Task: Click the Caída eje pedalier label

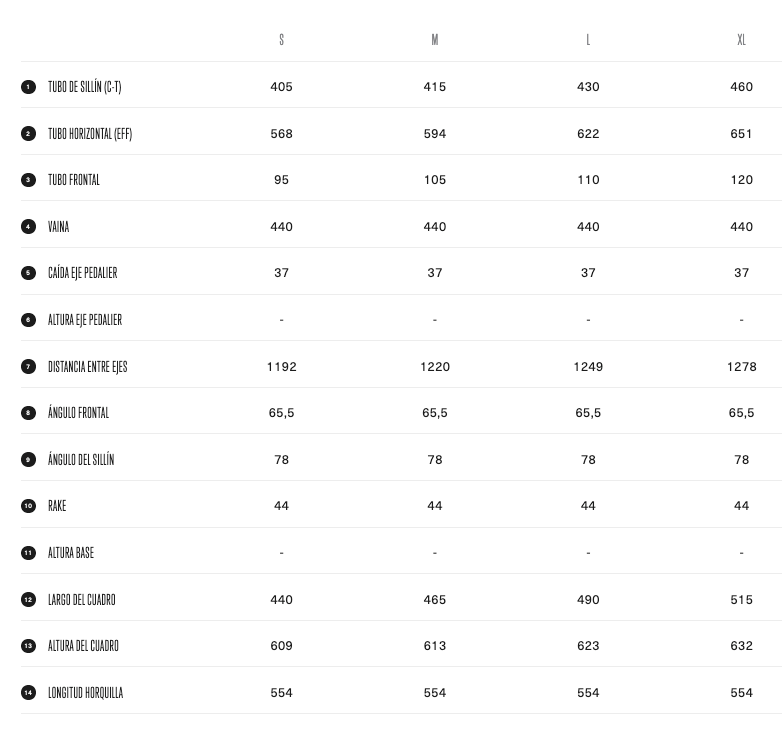Action: click(82, 273)
